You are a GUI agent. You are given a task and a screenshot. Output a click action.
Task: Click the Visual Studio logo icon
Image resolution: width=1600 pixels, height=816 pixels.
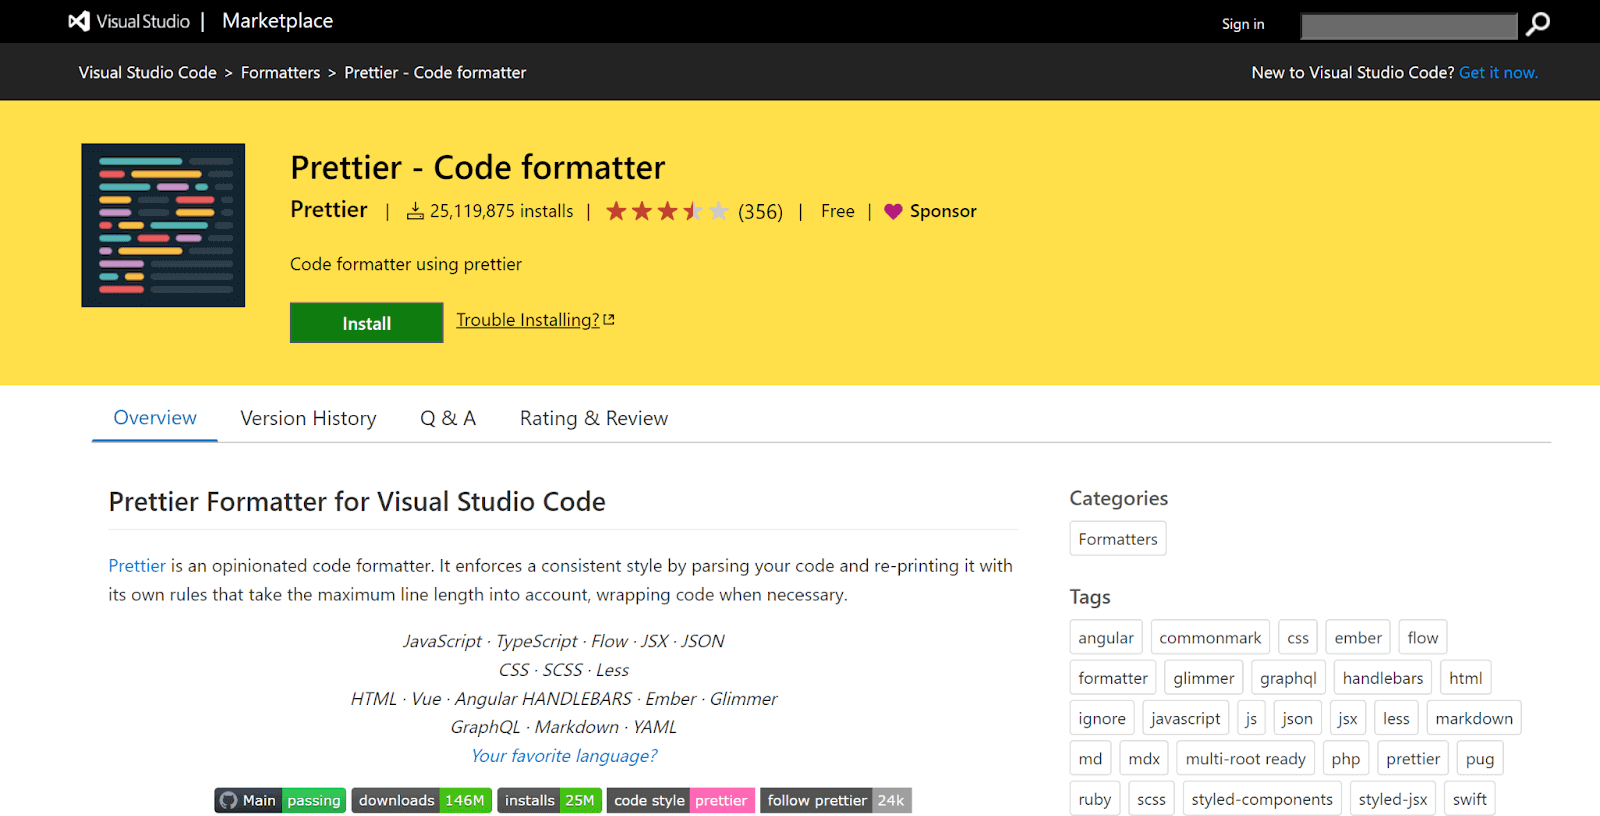coord(79,21)
